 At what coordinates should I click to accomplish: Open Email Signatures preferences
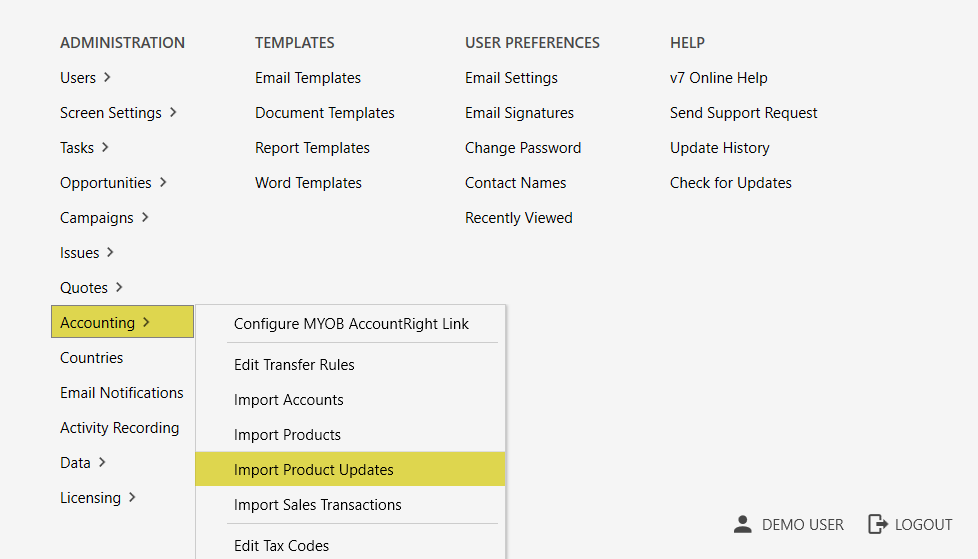[x=519, y=113]
